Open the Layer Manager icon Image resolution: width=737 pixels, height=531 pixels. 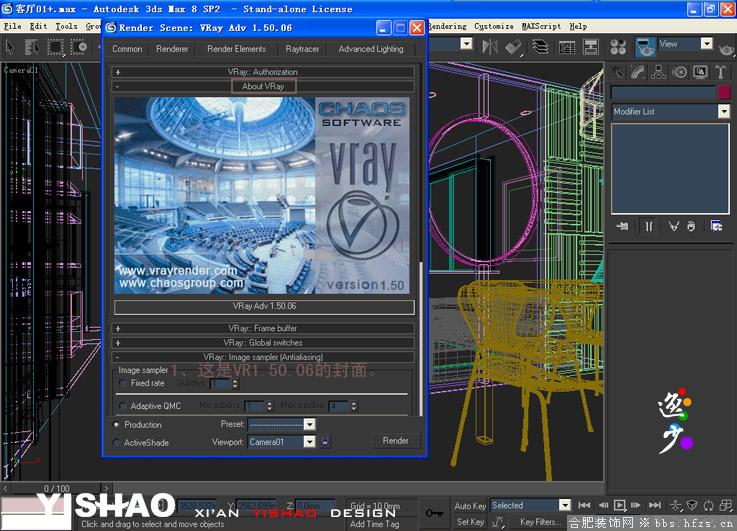tap(541, 47)
